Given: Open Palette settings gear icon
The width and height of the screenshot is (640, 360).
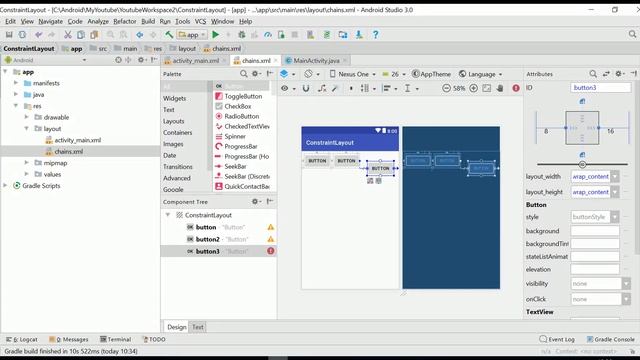Looking at the screenshot, I should pos(255,74).
